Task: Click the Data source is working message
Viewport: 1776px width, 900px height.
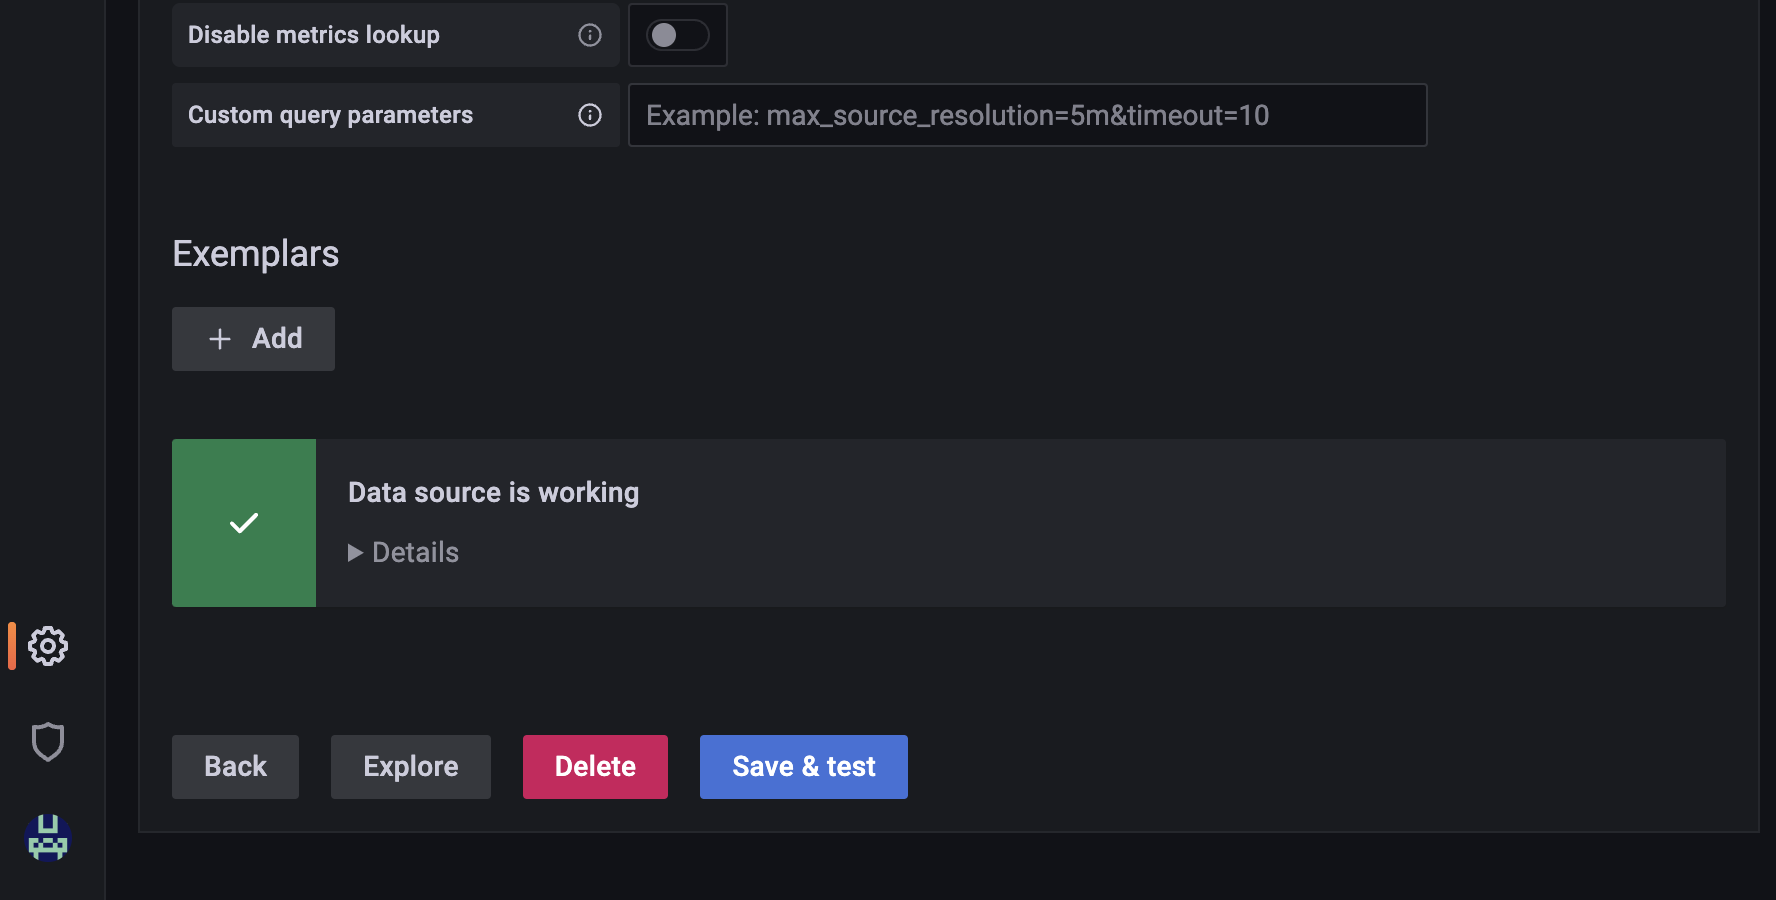Action: point(492,492)
